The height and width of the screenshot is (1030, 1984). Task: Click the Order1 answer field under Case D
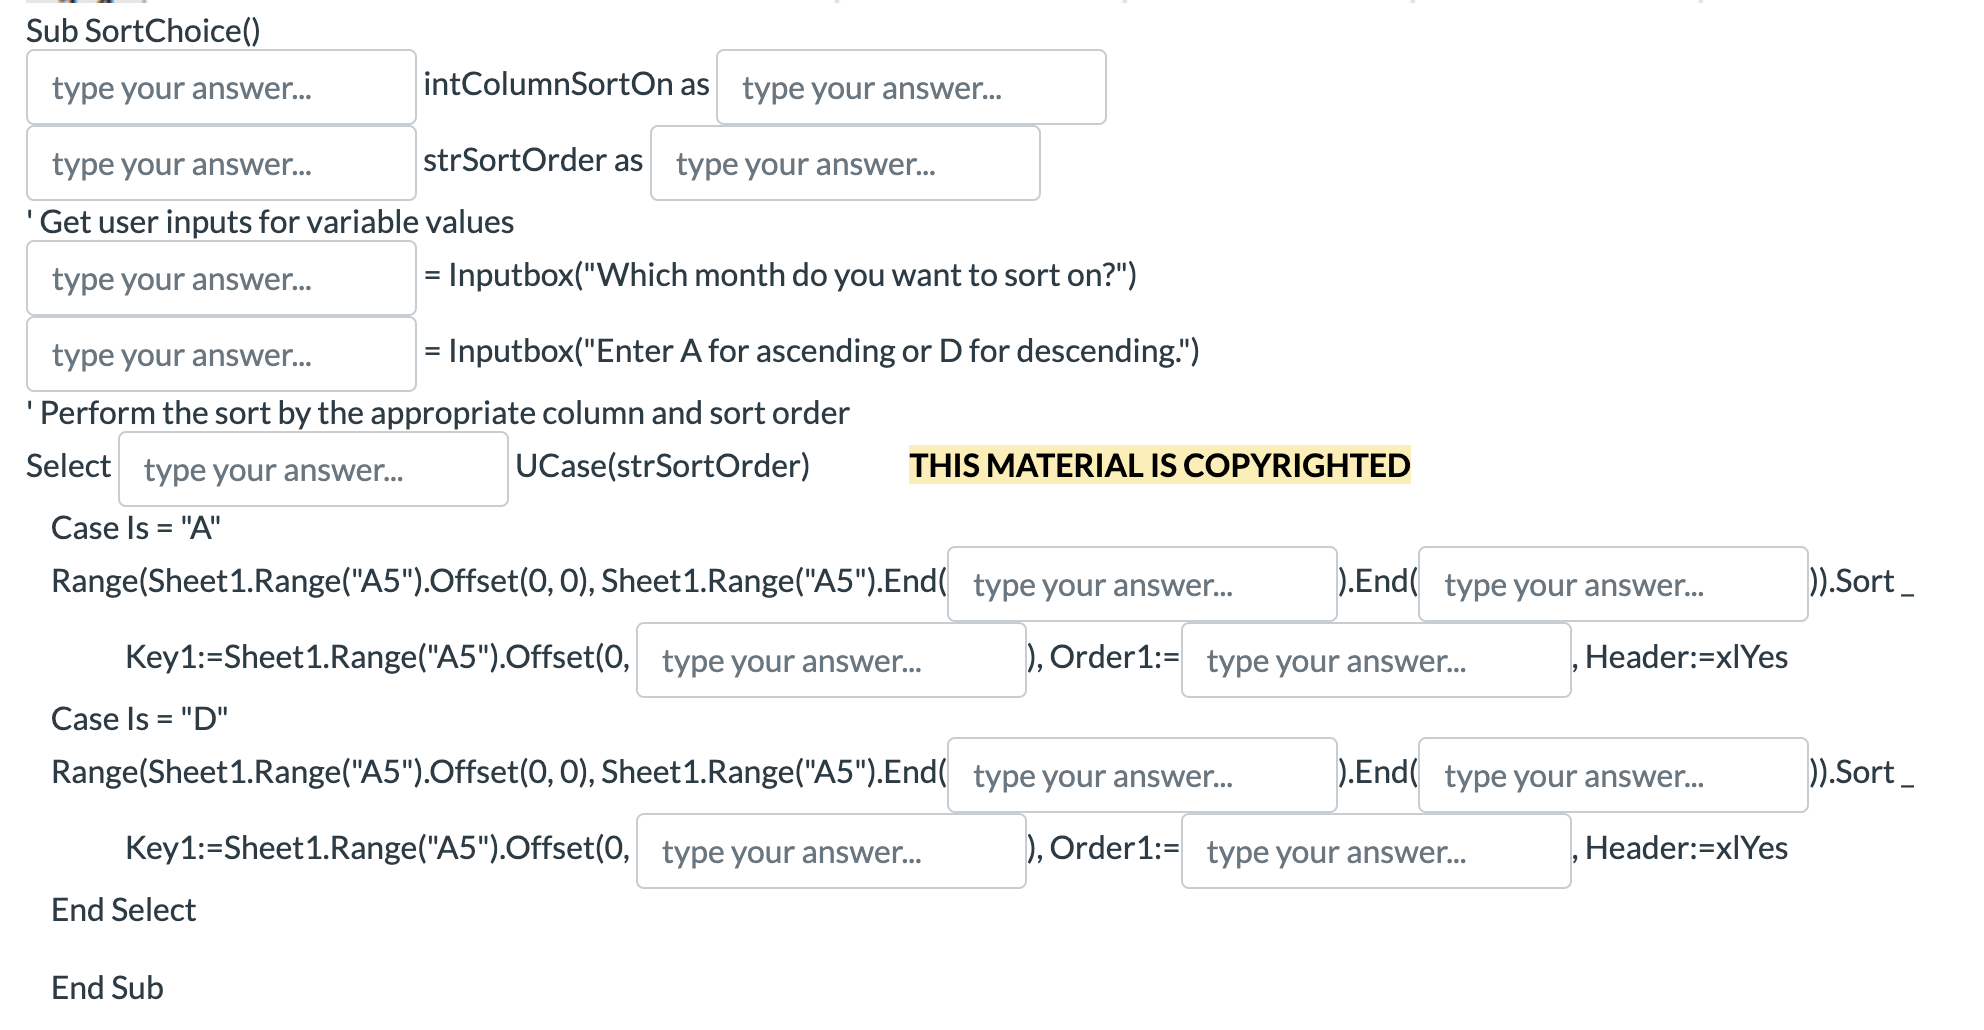pyautogui.click(x=1375, y=851)
